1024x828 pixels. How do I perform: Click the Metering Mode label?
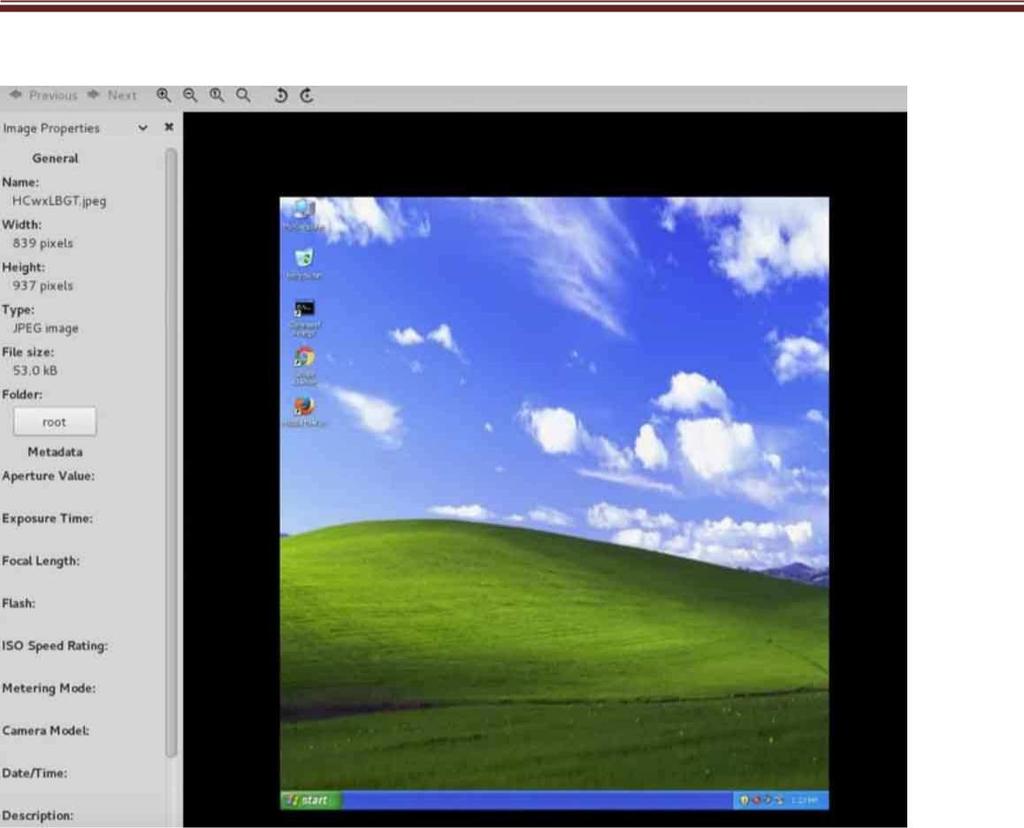click(48, 688)
